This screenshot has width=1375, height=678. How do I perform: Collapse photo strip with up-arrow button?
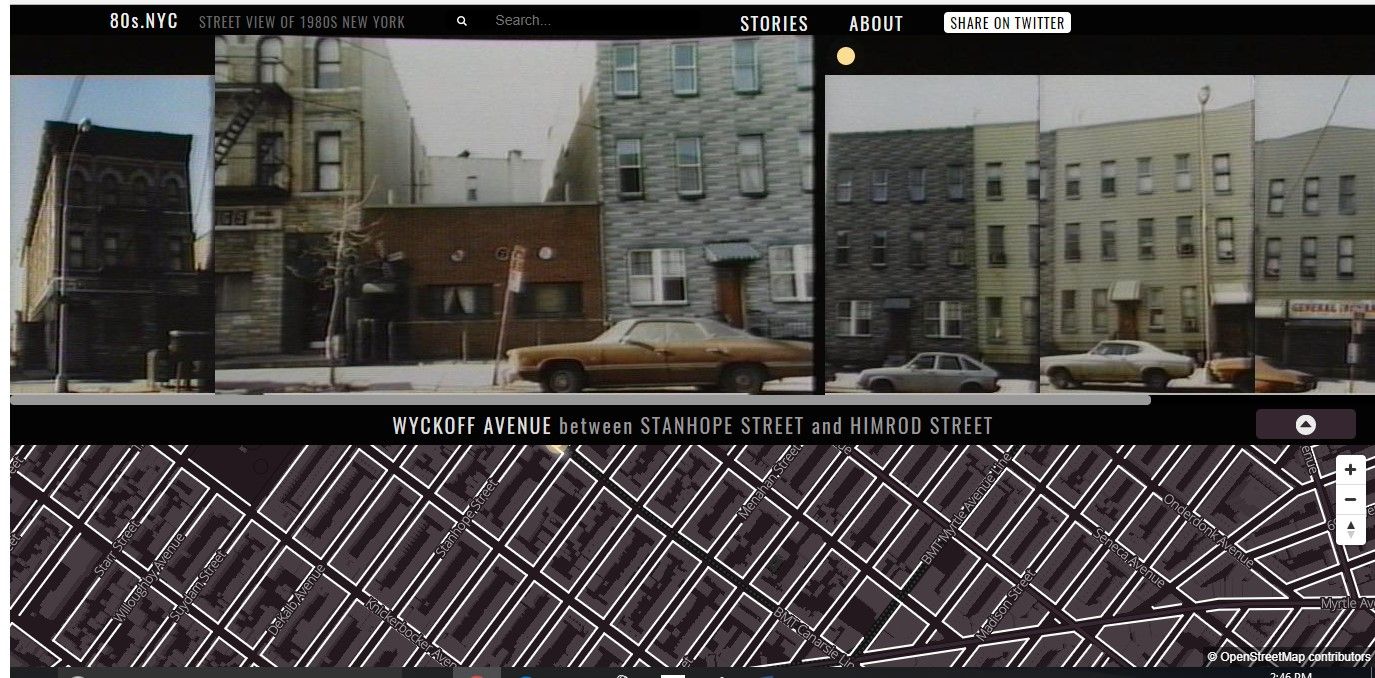(x=1305, y=425)
